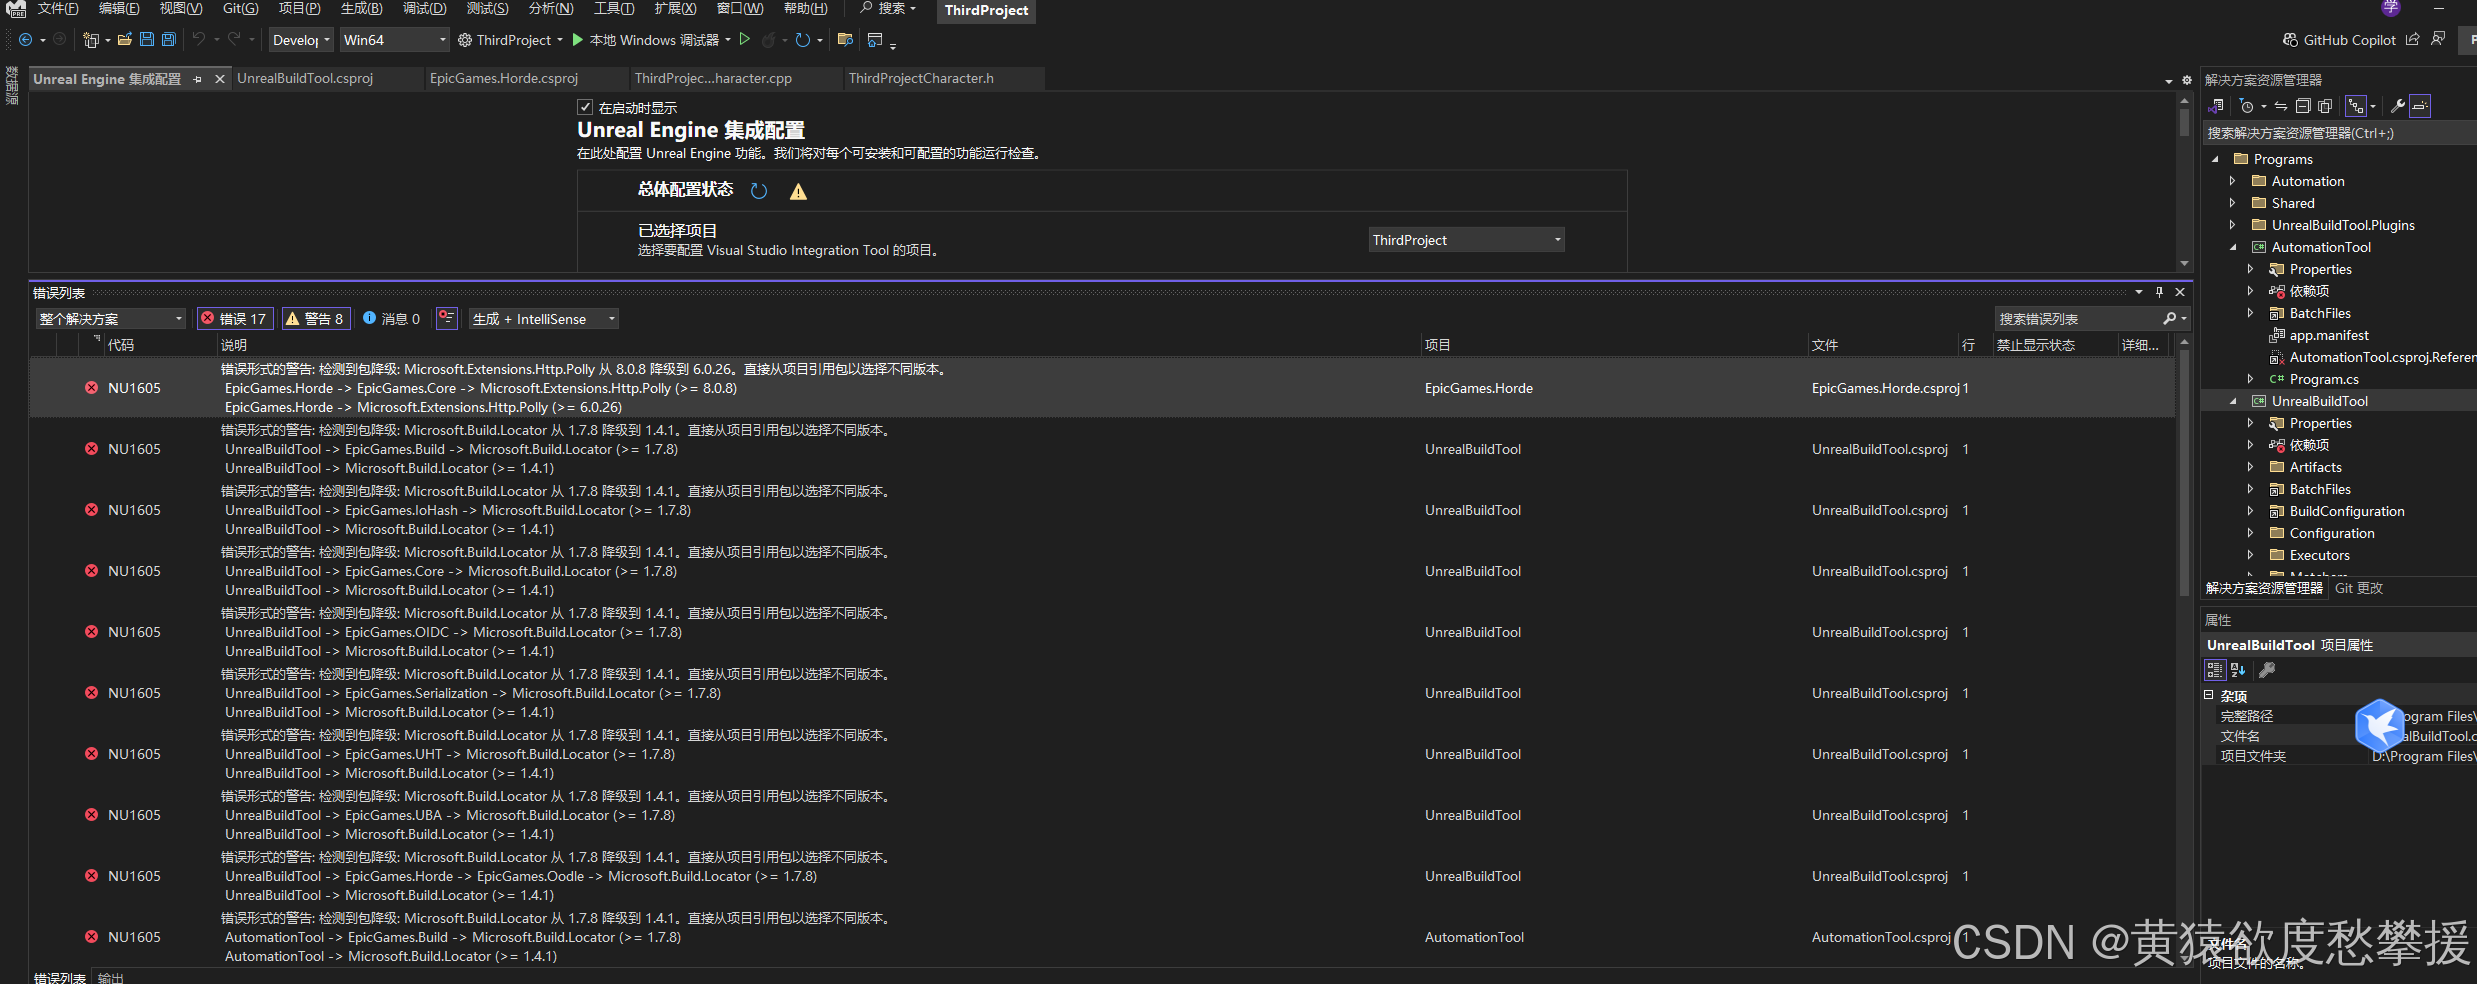Open the Develop configuration dropdown
Viewport: 2477px width, 984px height.
point(301,40)
